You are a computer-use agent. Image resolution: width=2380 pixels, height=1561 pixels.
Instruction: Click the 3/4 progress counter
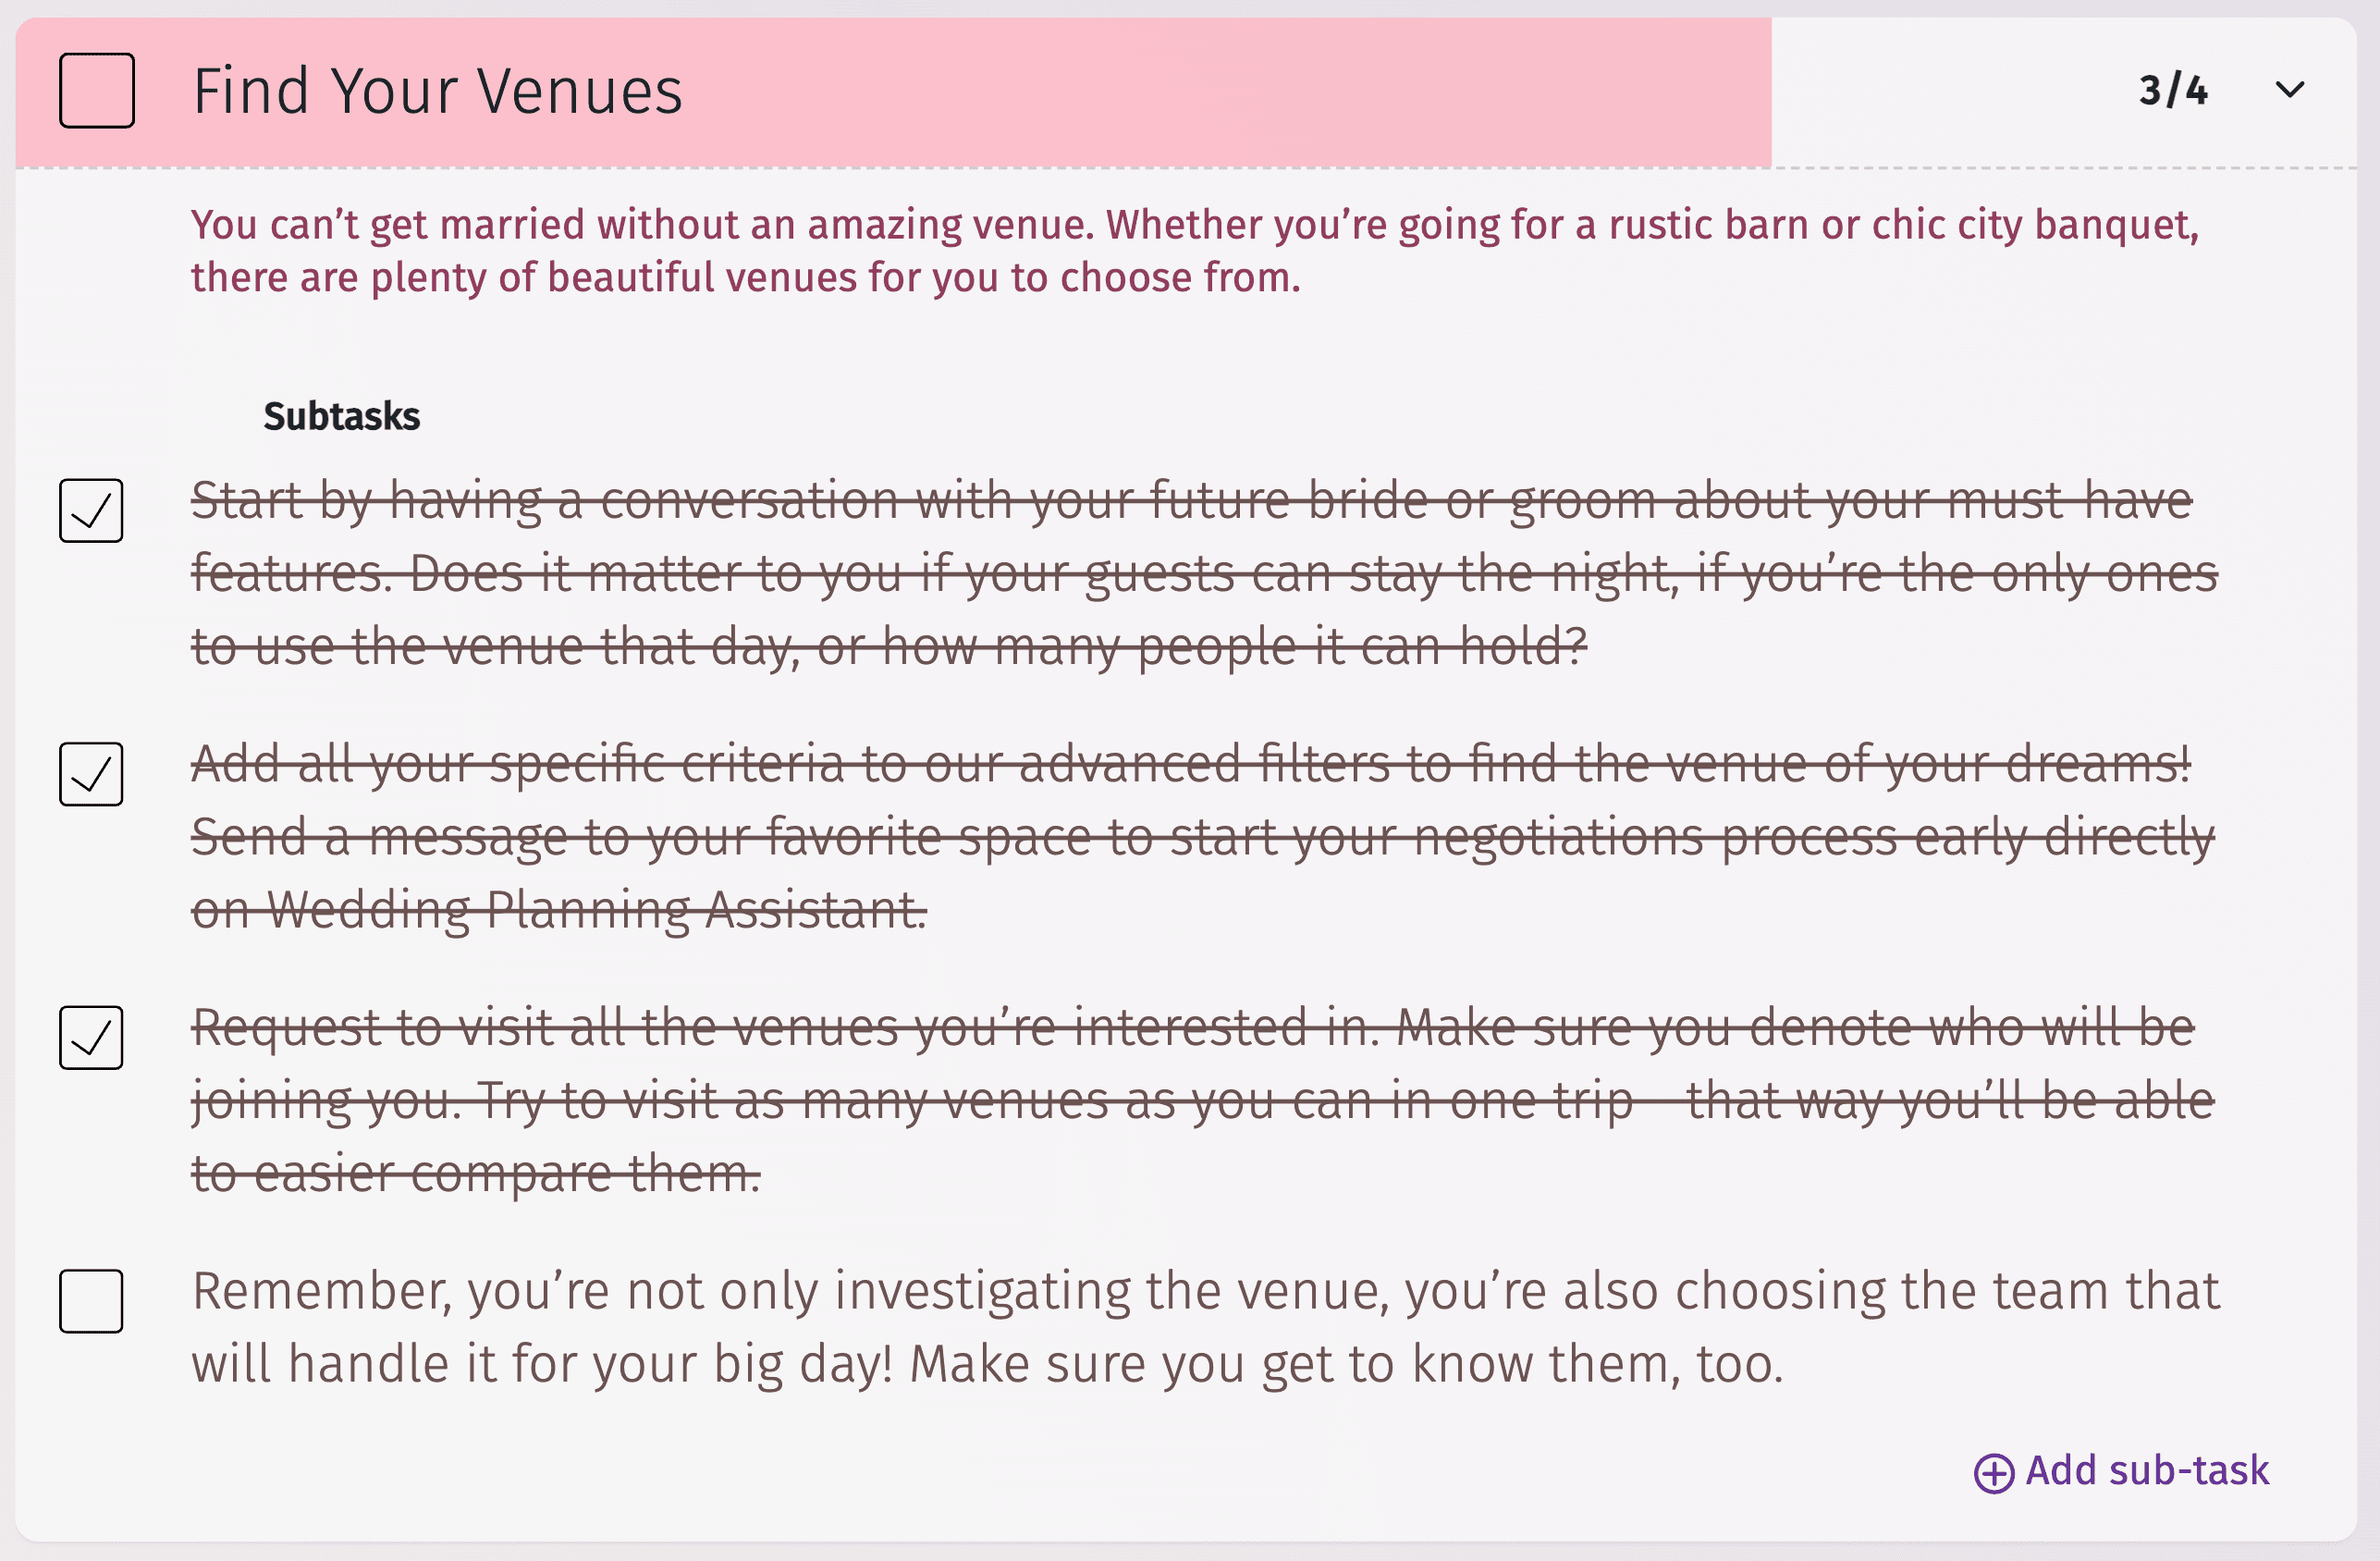point(2173,91)
